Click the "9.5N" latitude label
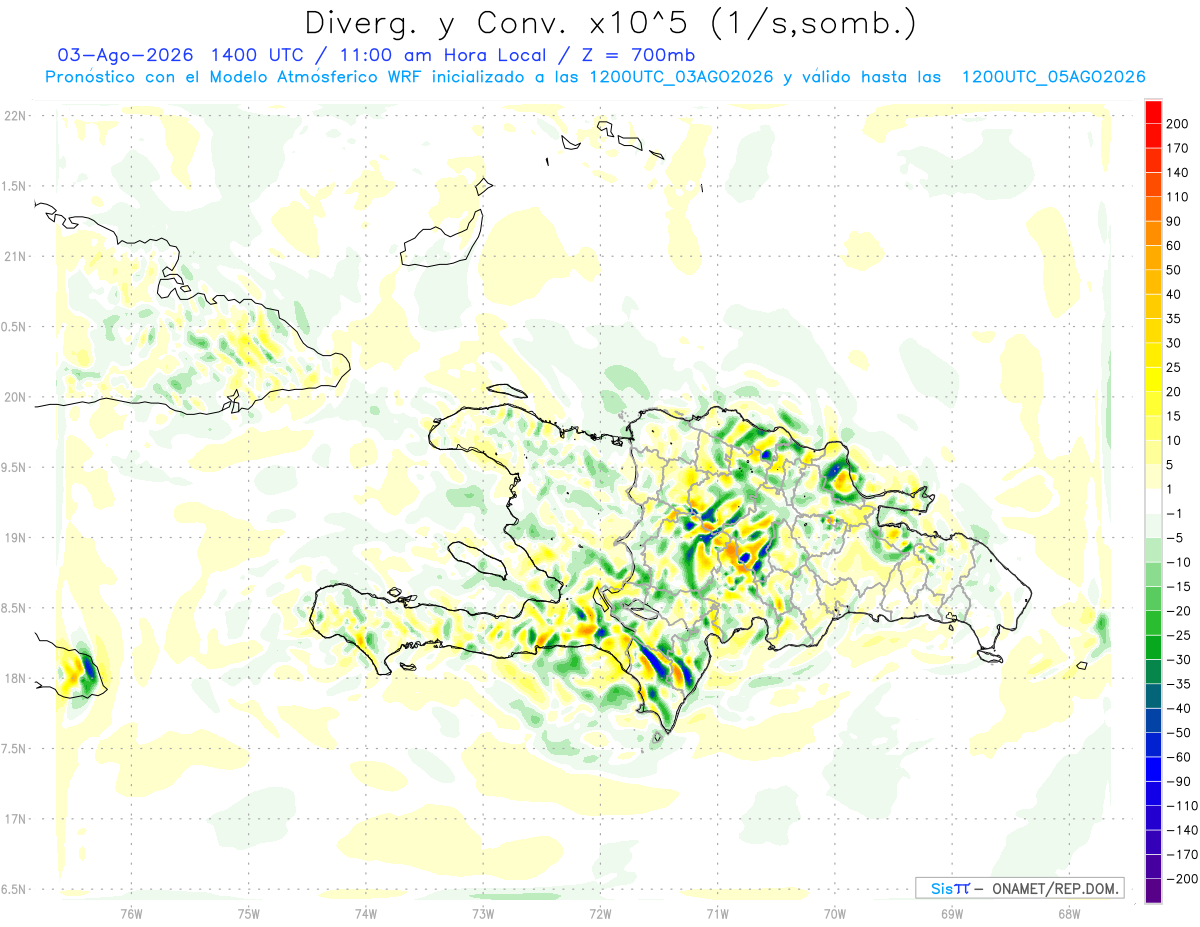The width and height of the screenshot is (1200, 927). click(14, 467)
